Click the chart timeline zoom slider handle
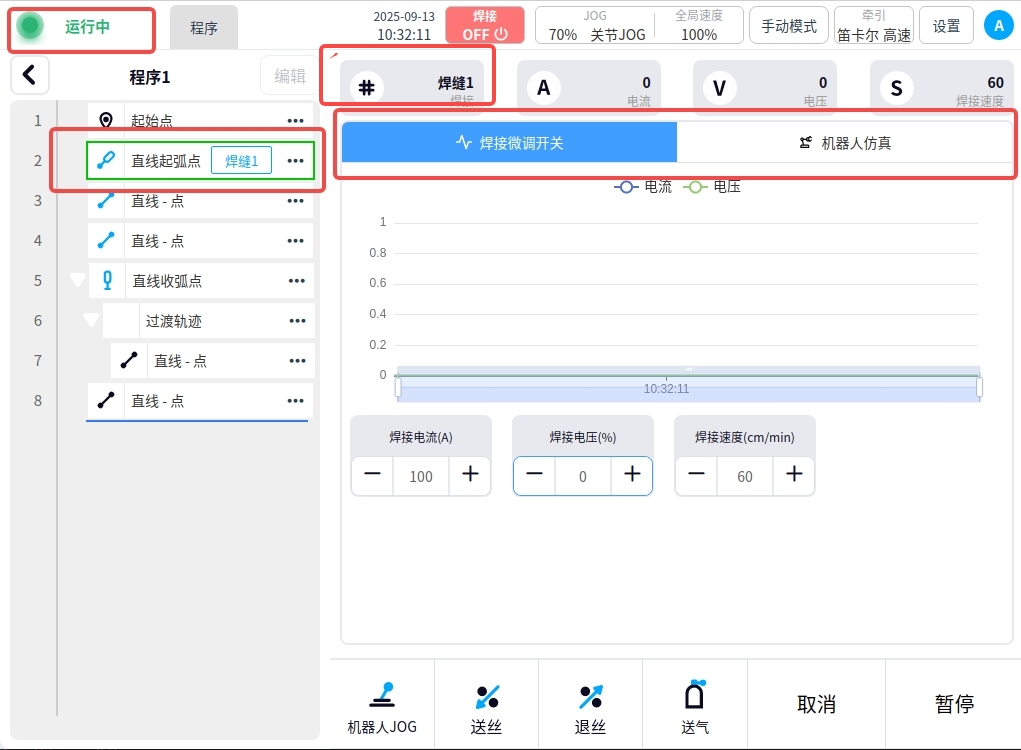 [x=398, y=387]
